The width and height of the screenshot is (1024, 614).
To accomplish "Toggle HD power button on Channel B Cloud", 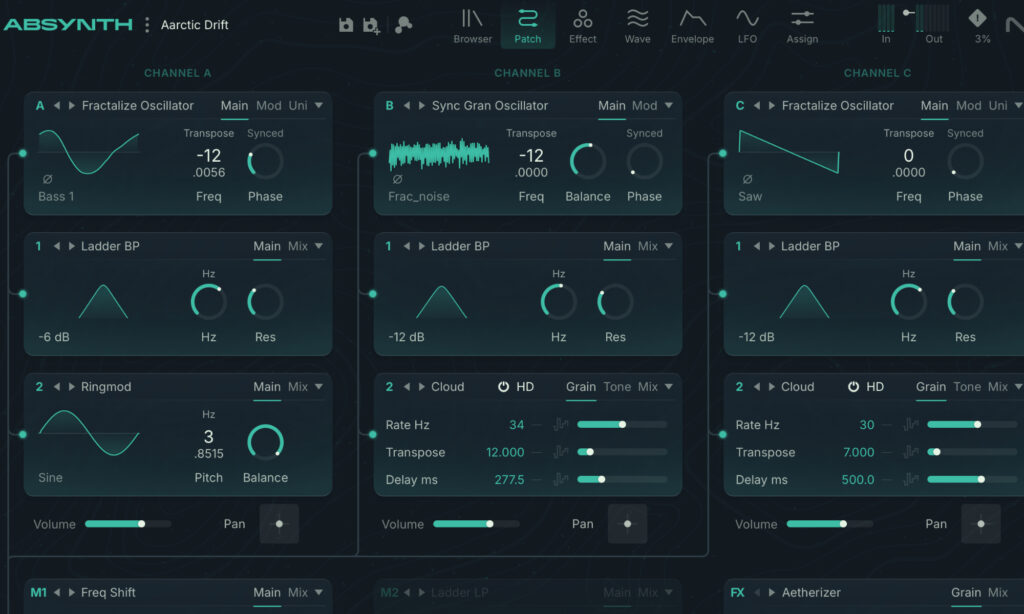I will [503, 387].
